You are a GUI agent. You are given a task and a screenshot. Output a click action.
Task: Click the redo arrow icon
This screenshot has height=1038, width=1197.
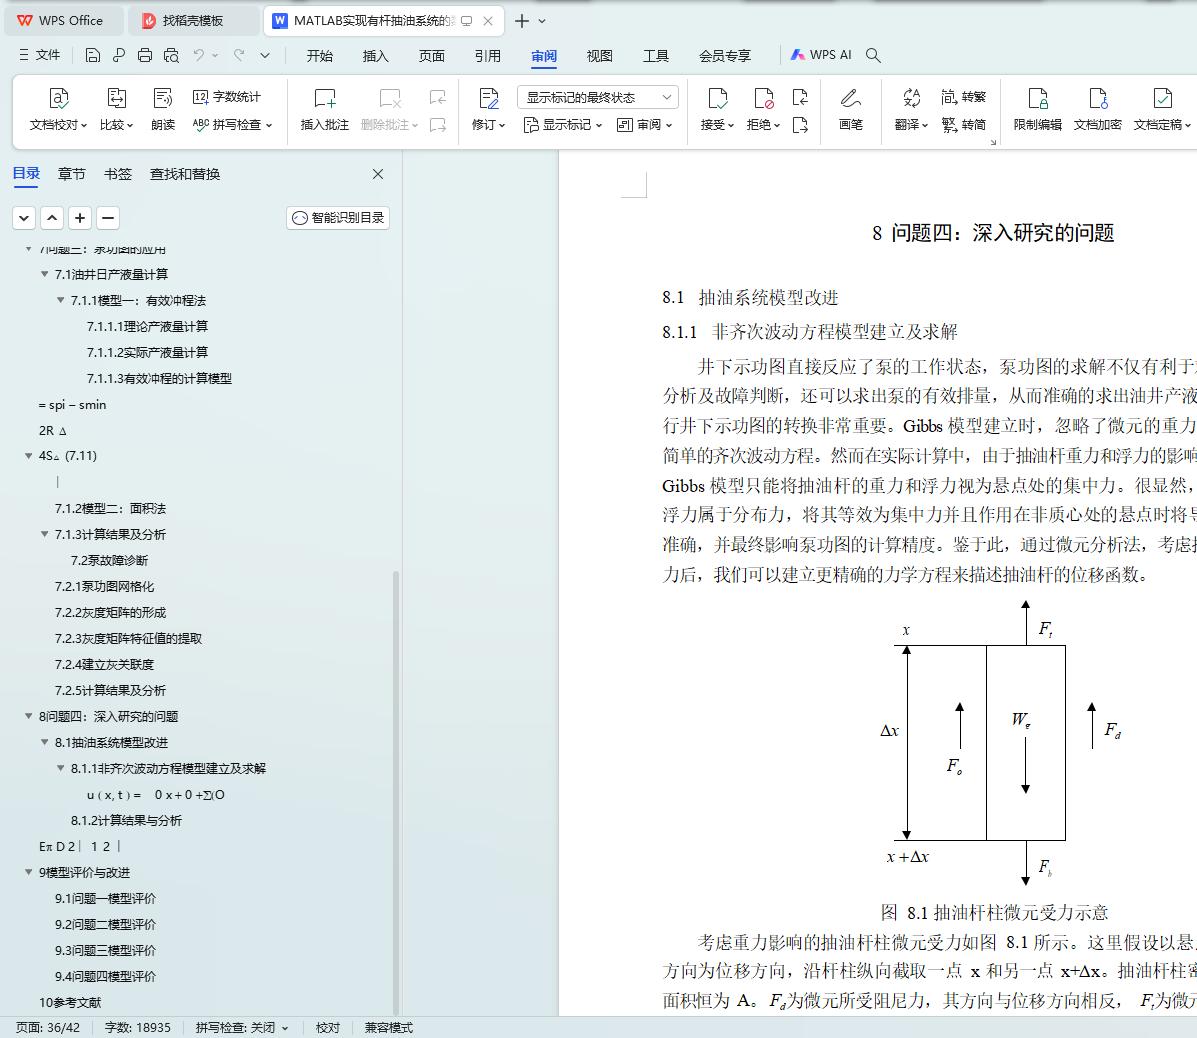[239, 55]
